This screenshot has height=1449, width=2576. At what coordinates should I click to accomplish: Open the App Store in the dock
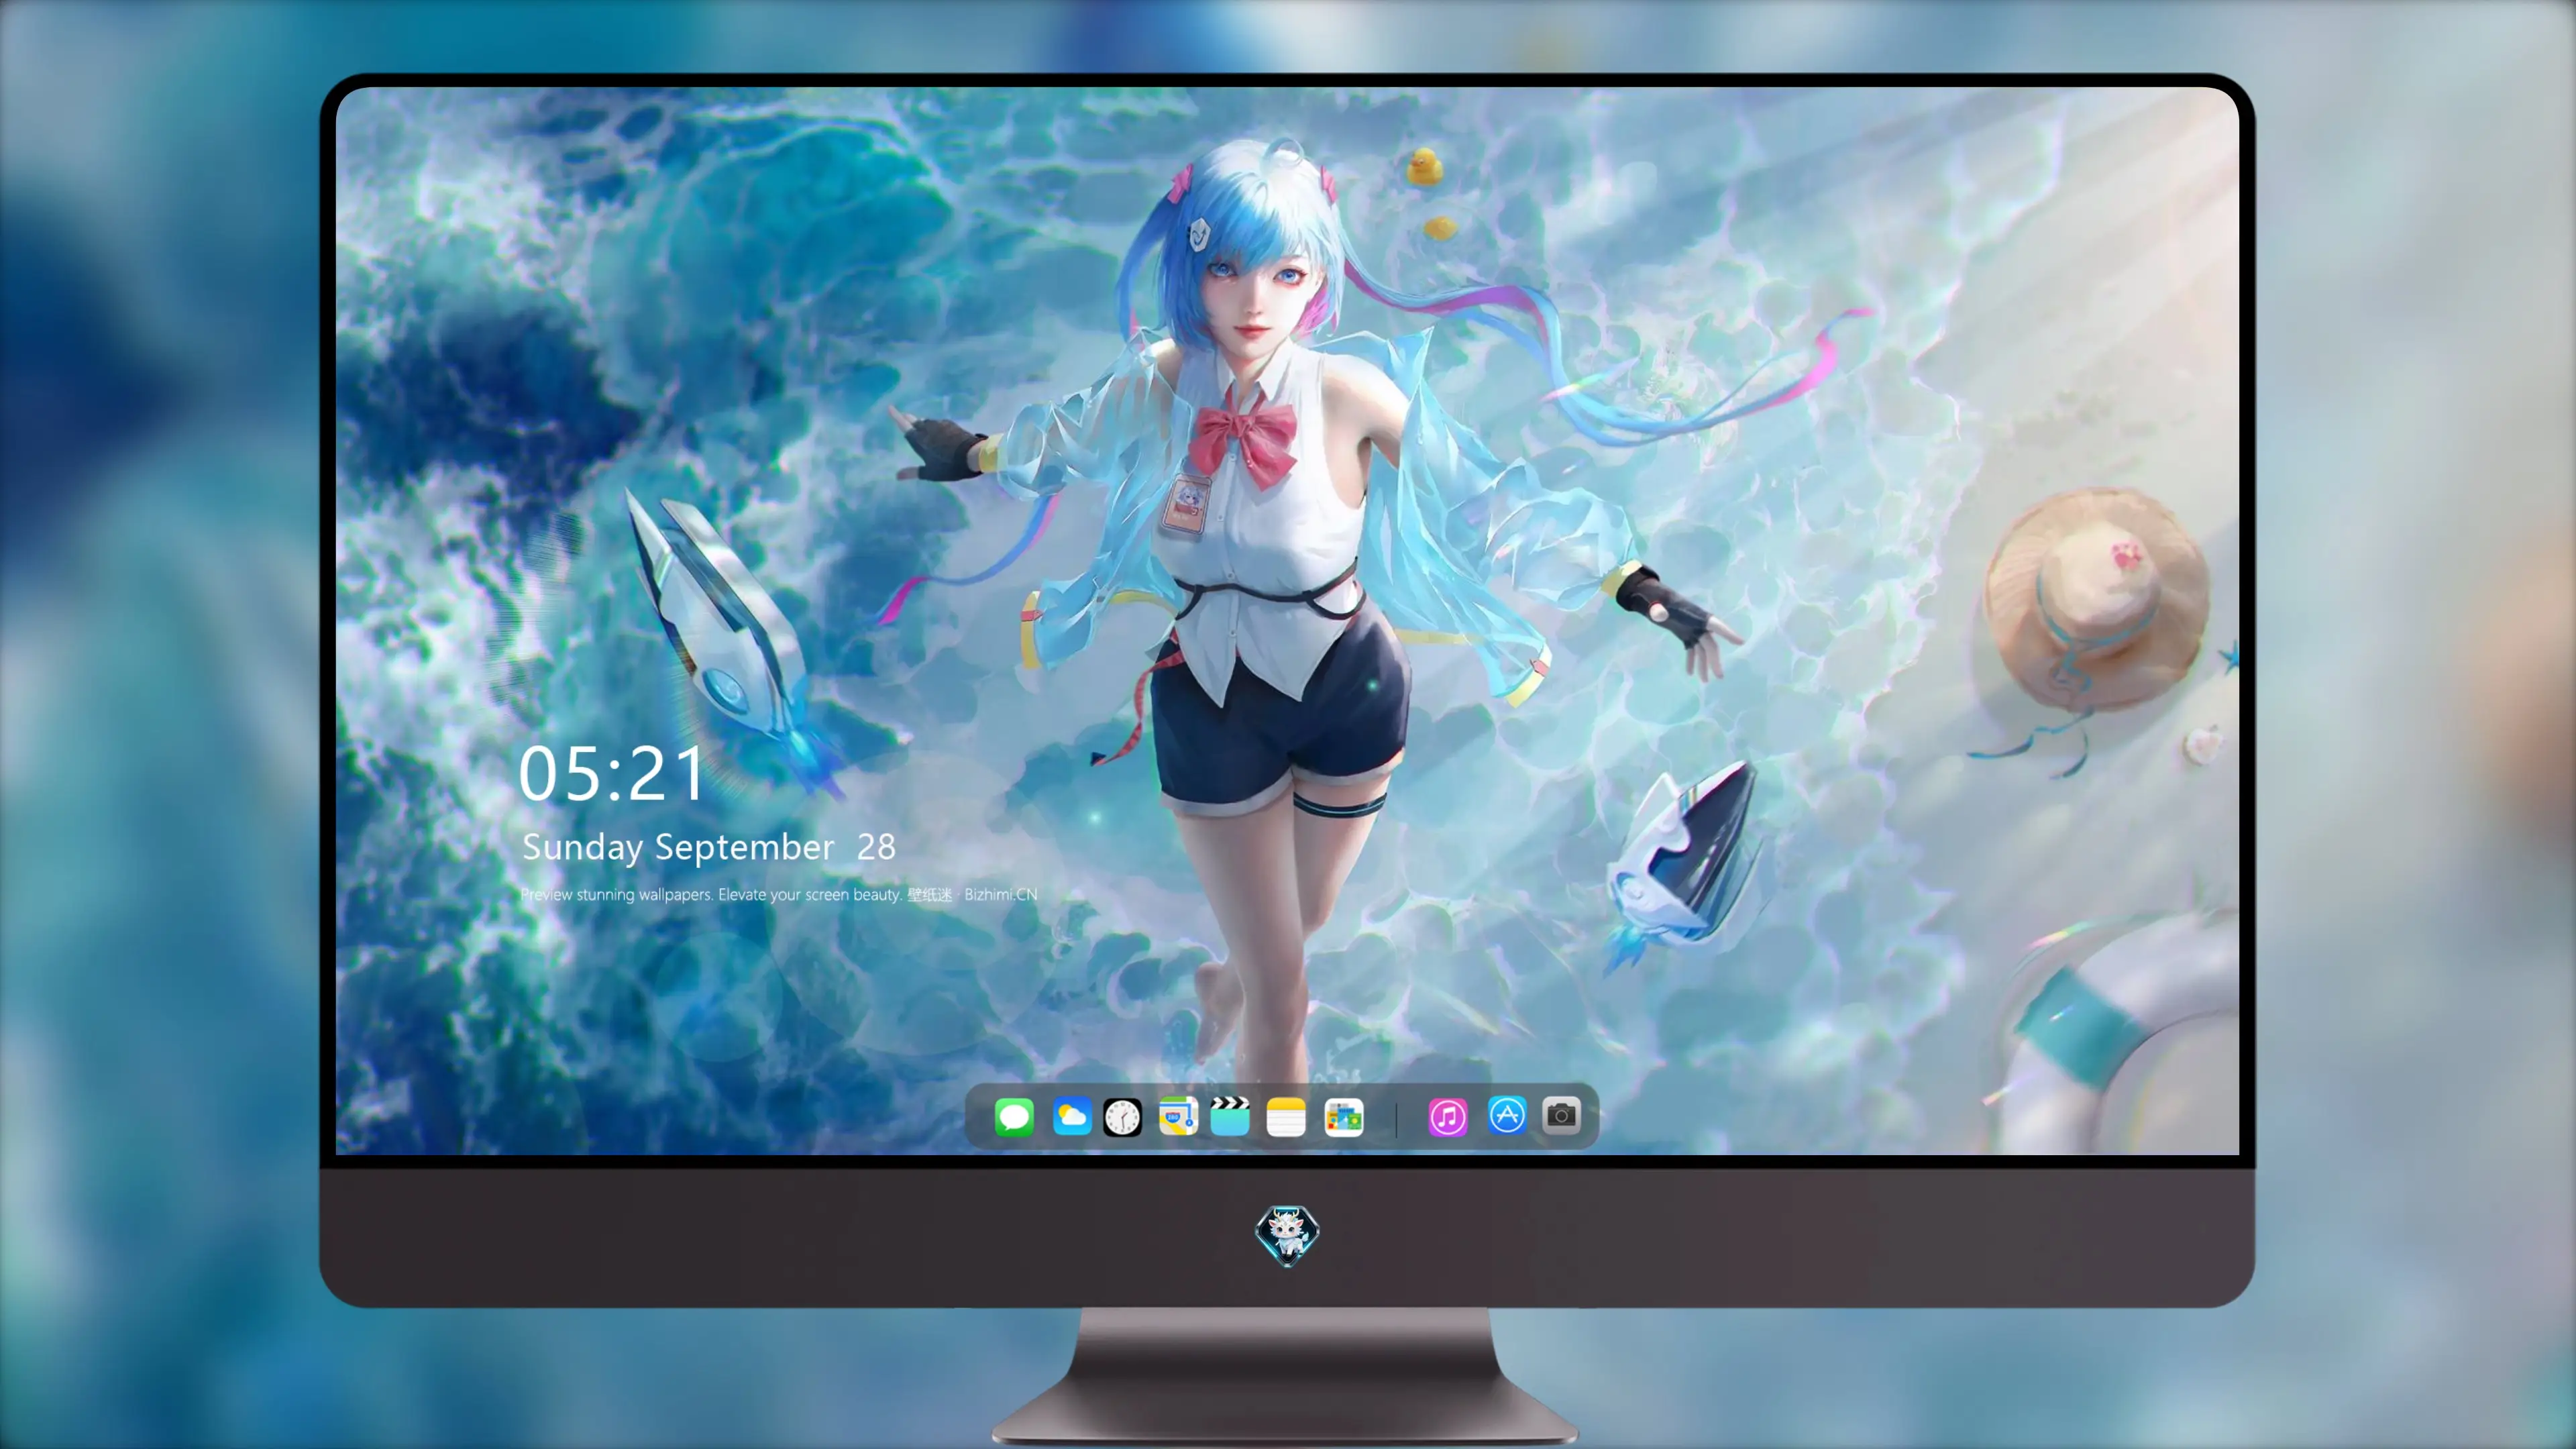tap(1507, 1115)
